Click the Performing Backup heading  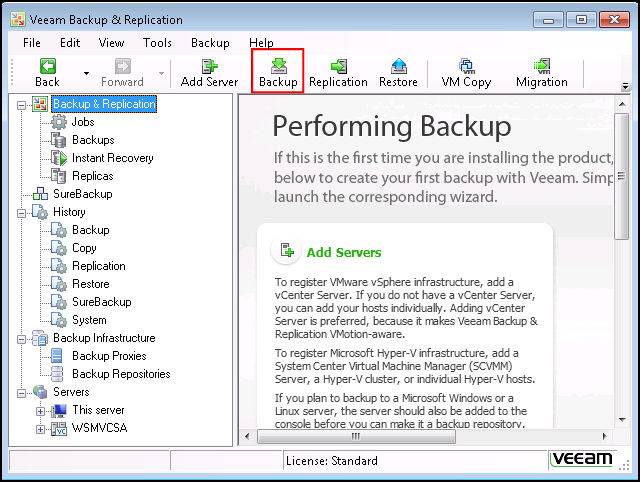pos(392,126)
